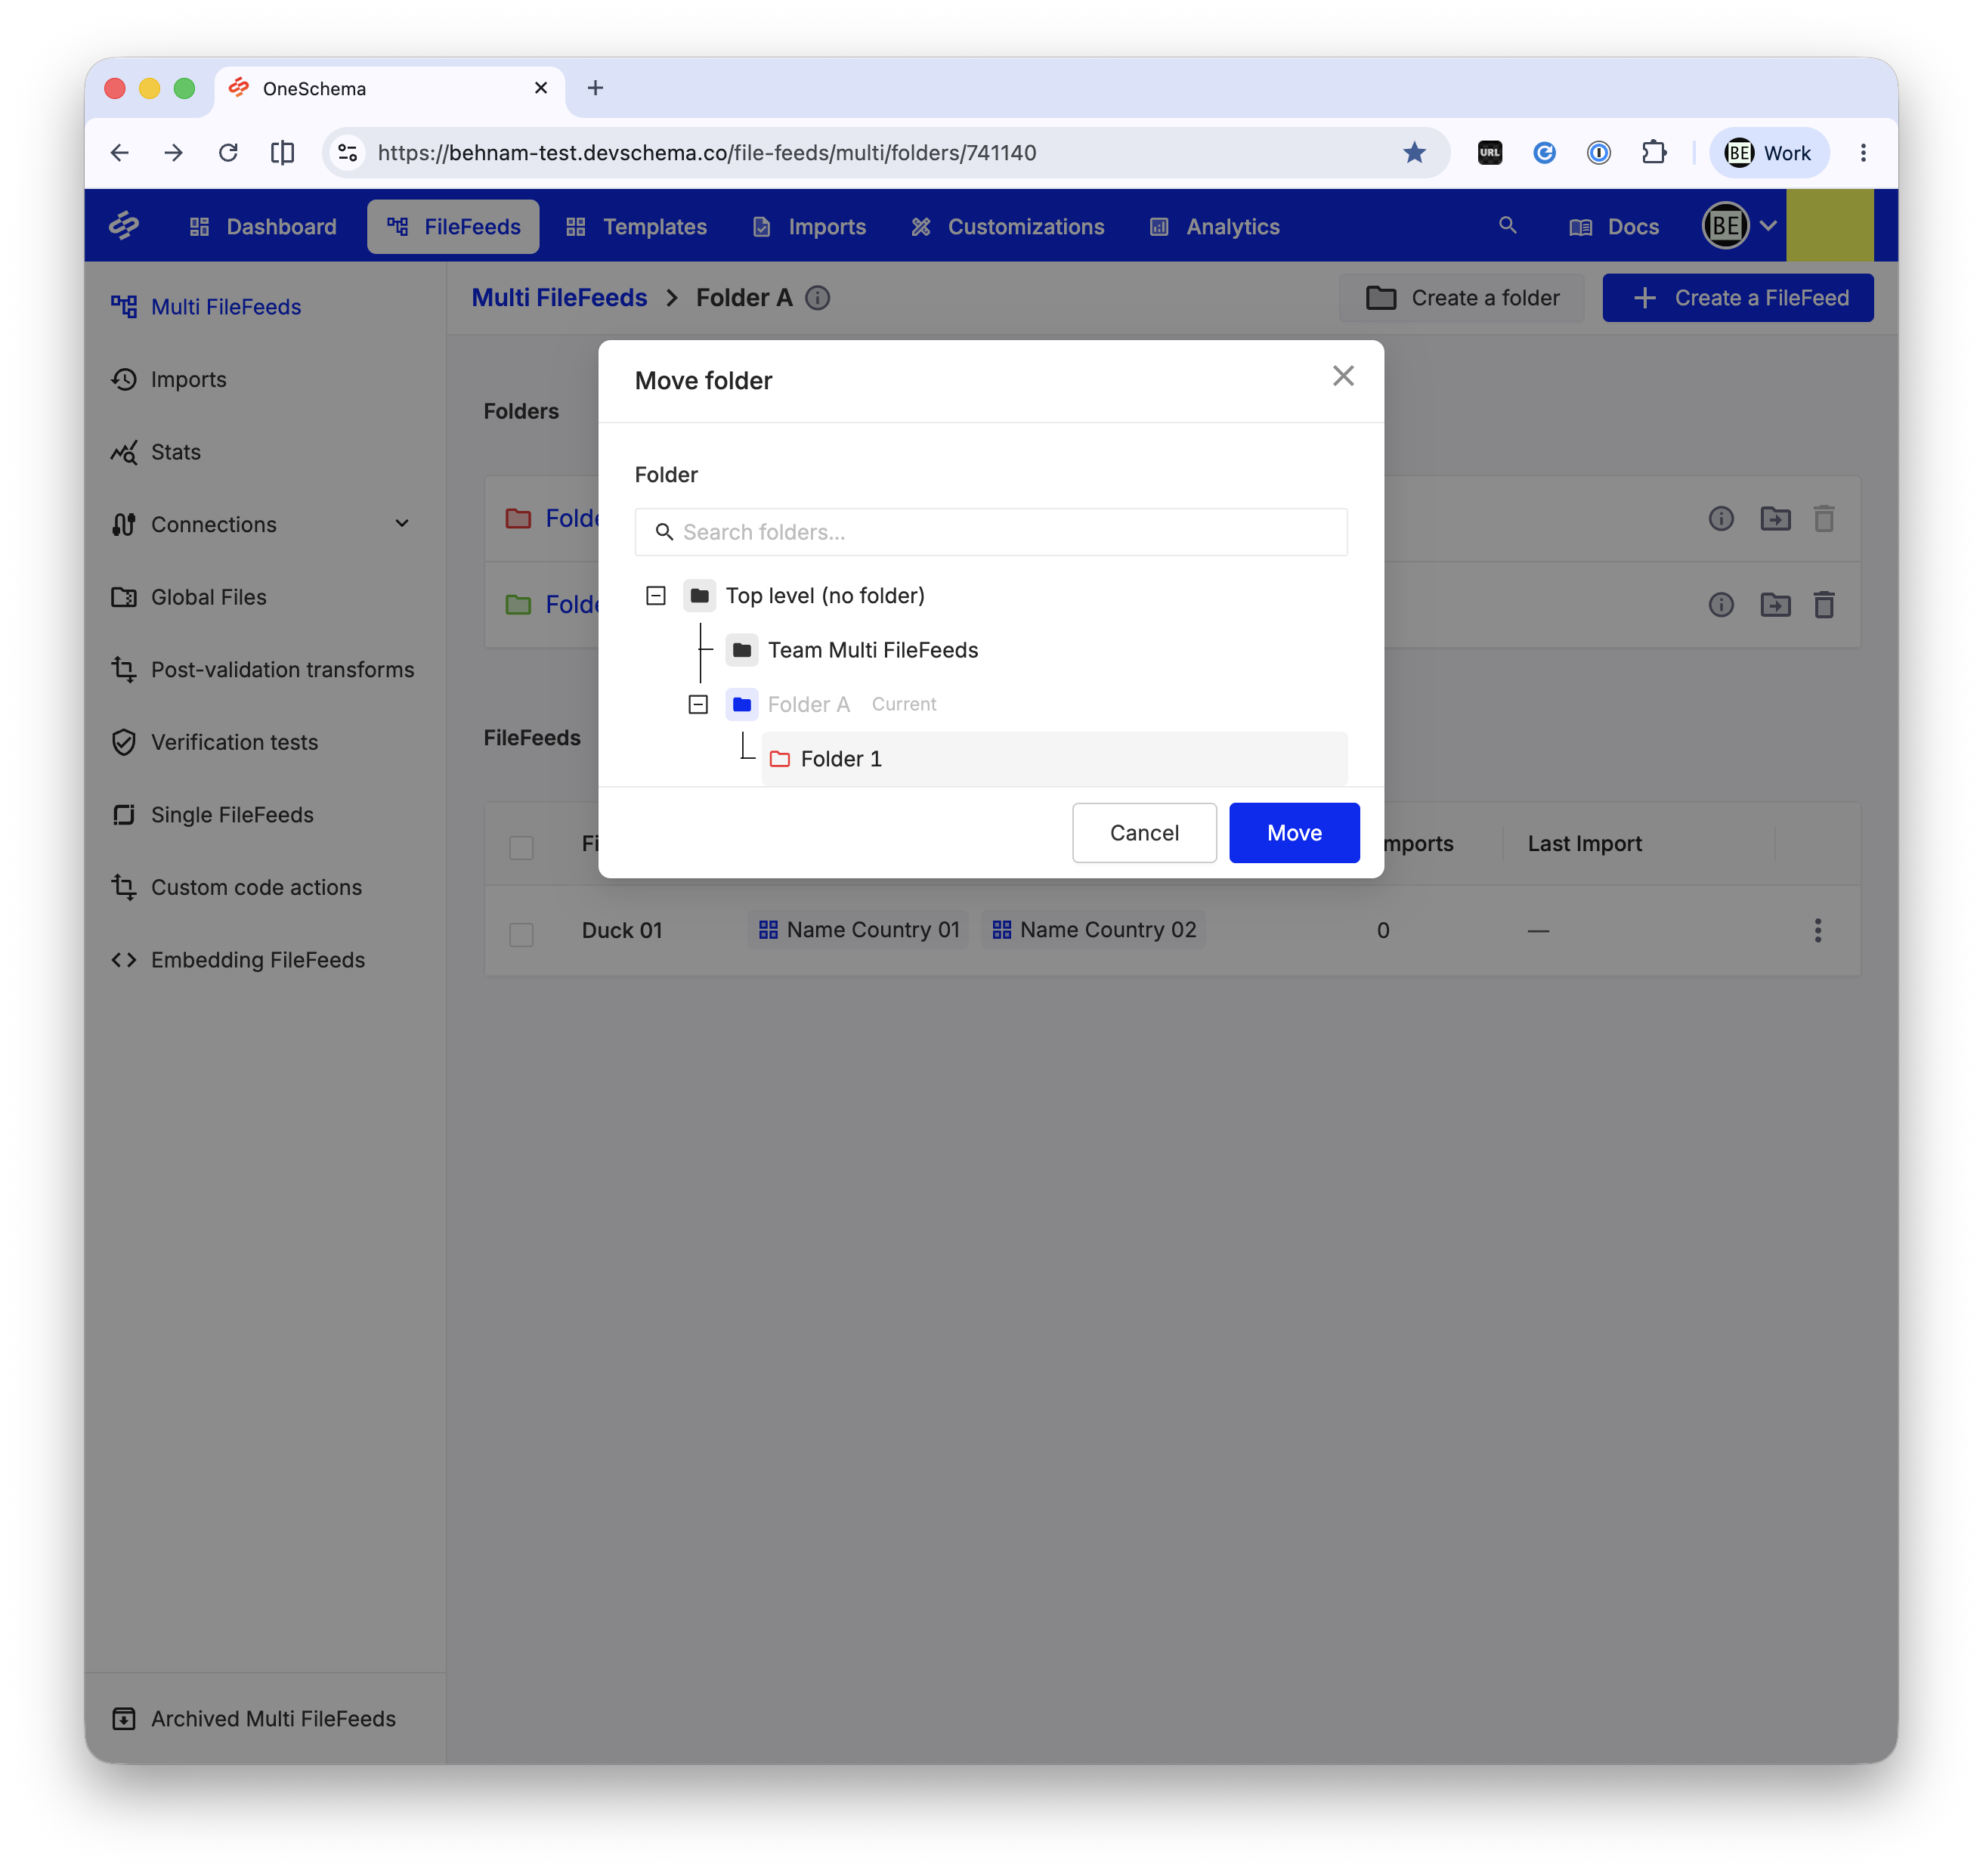The width and height of the screenshot is (1983, 1876).
Task: Open the FileFeeds nav tab
Action: 453,227
